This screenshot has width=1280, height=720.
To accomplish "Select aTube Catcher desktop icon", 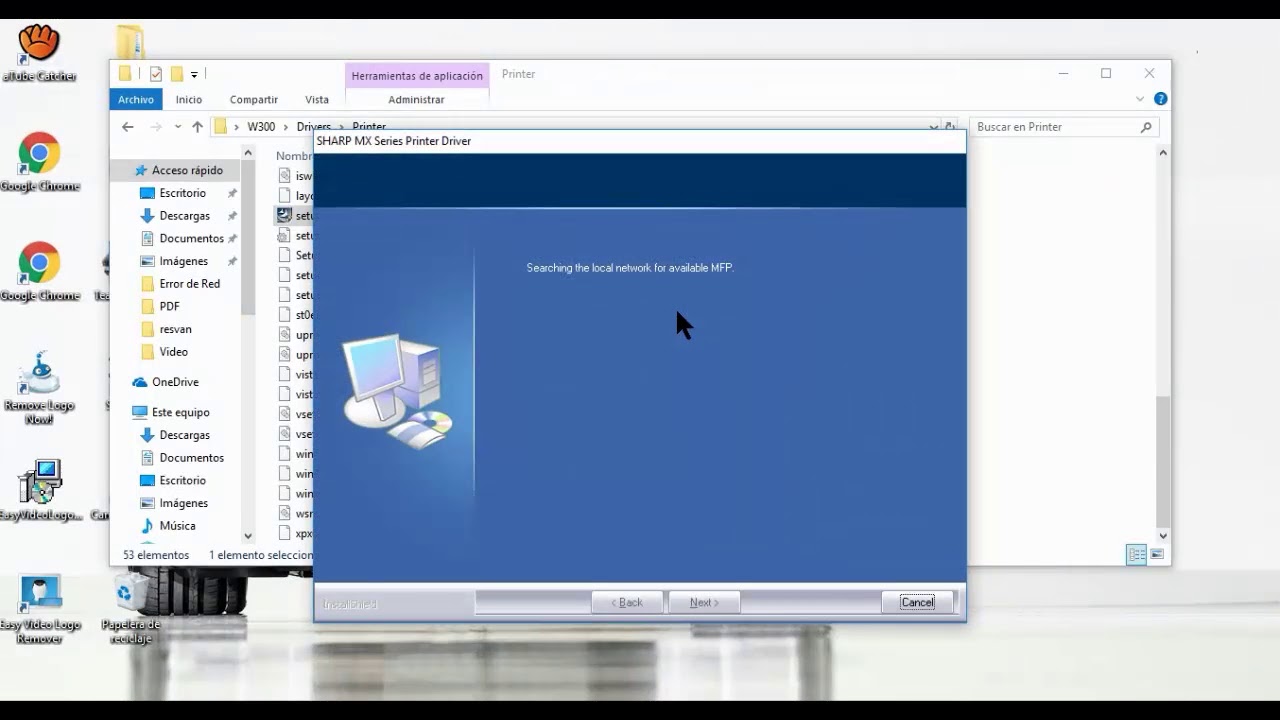I will click(x=39, y=53).
